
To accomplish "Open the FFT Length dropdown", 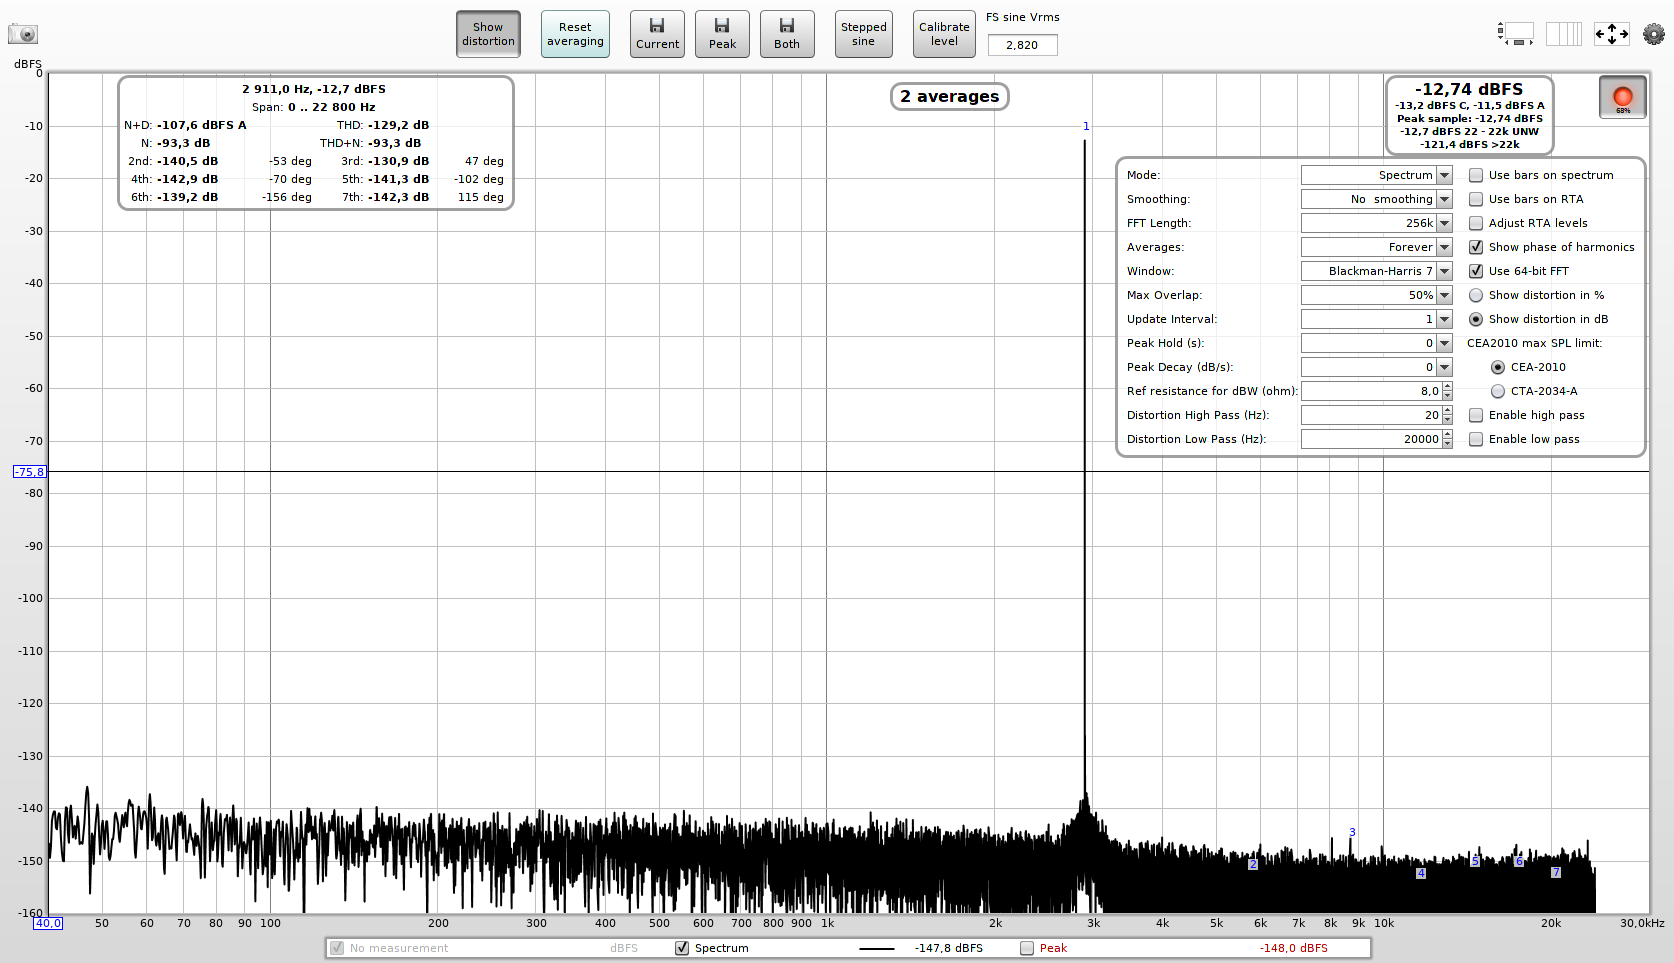I will tap(1377, 223).
